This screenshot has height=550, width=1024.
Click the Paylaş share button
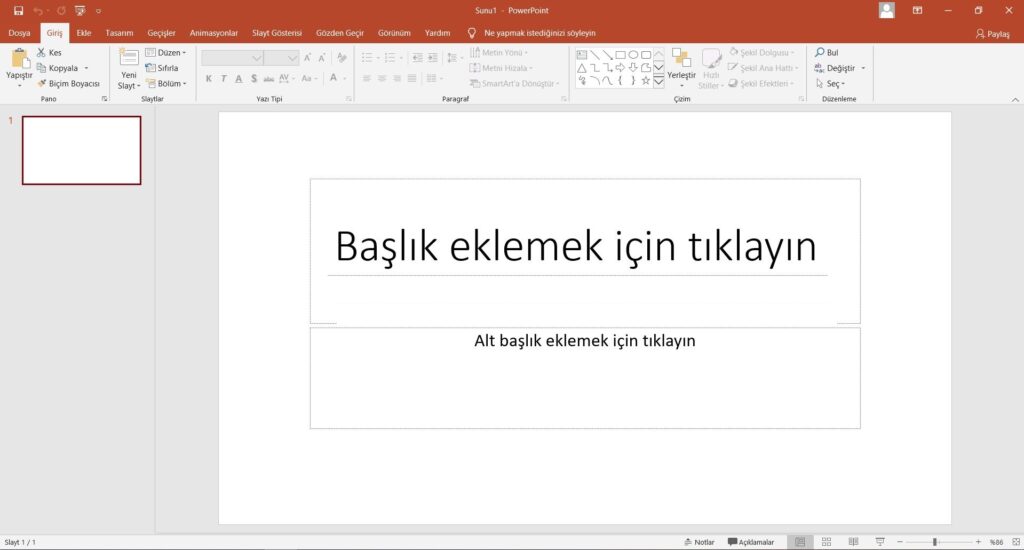tap(992, 33)
